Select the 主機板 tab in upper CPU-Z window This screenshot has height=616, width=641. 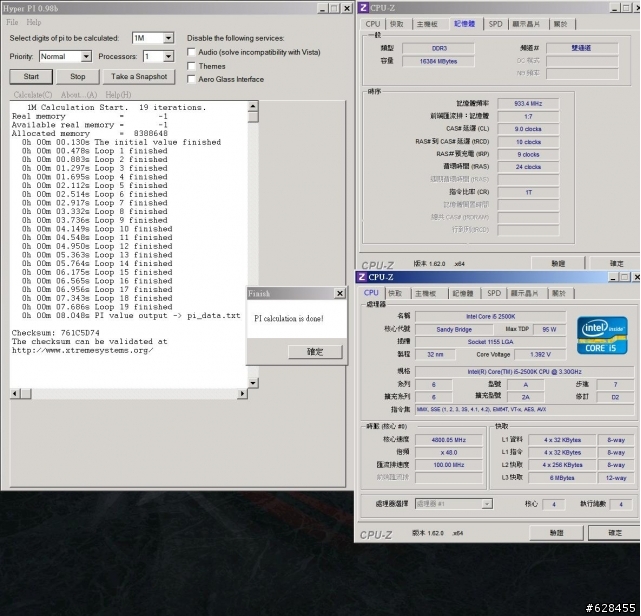pyautogui.click(x=427, y=24)
